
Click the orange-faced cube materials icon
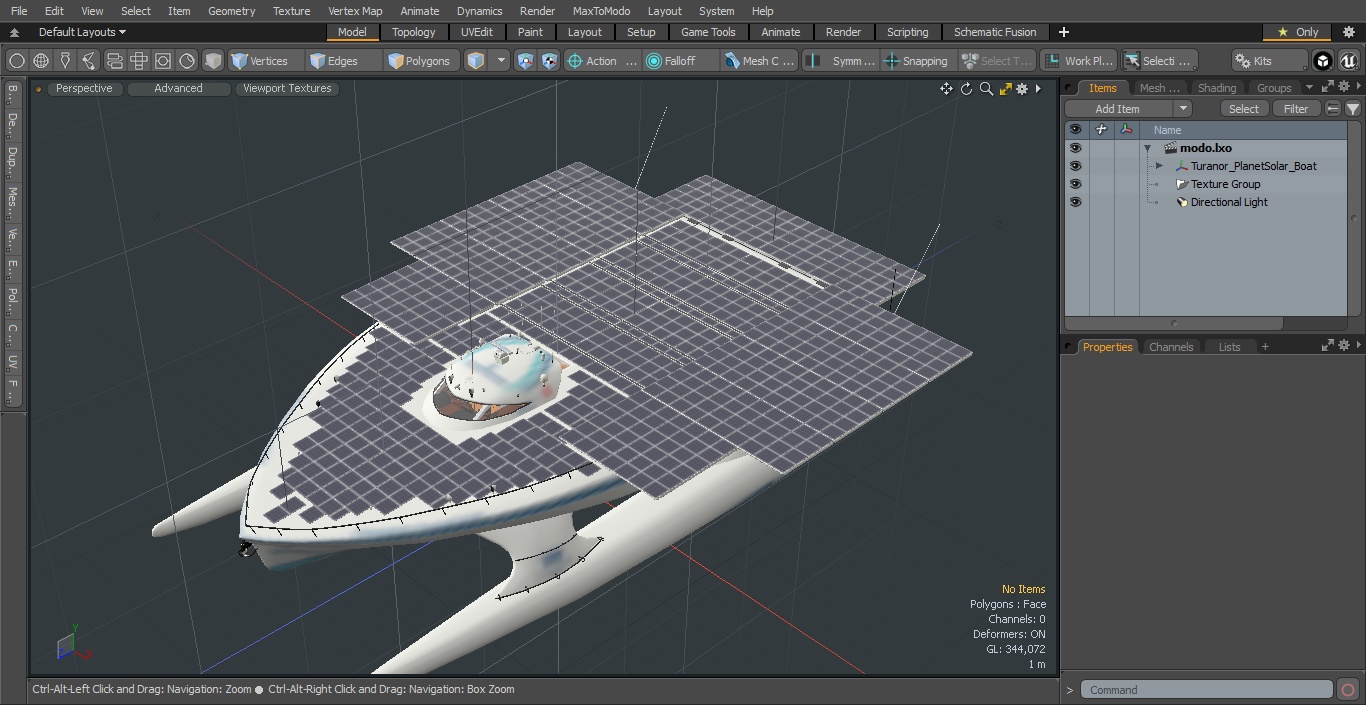[x=476, y=61]
